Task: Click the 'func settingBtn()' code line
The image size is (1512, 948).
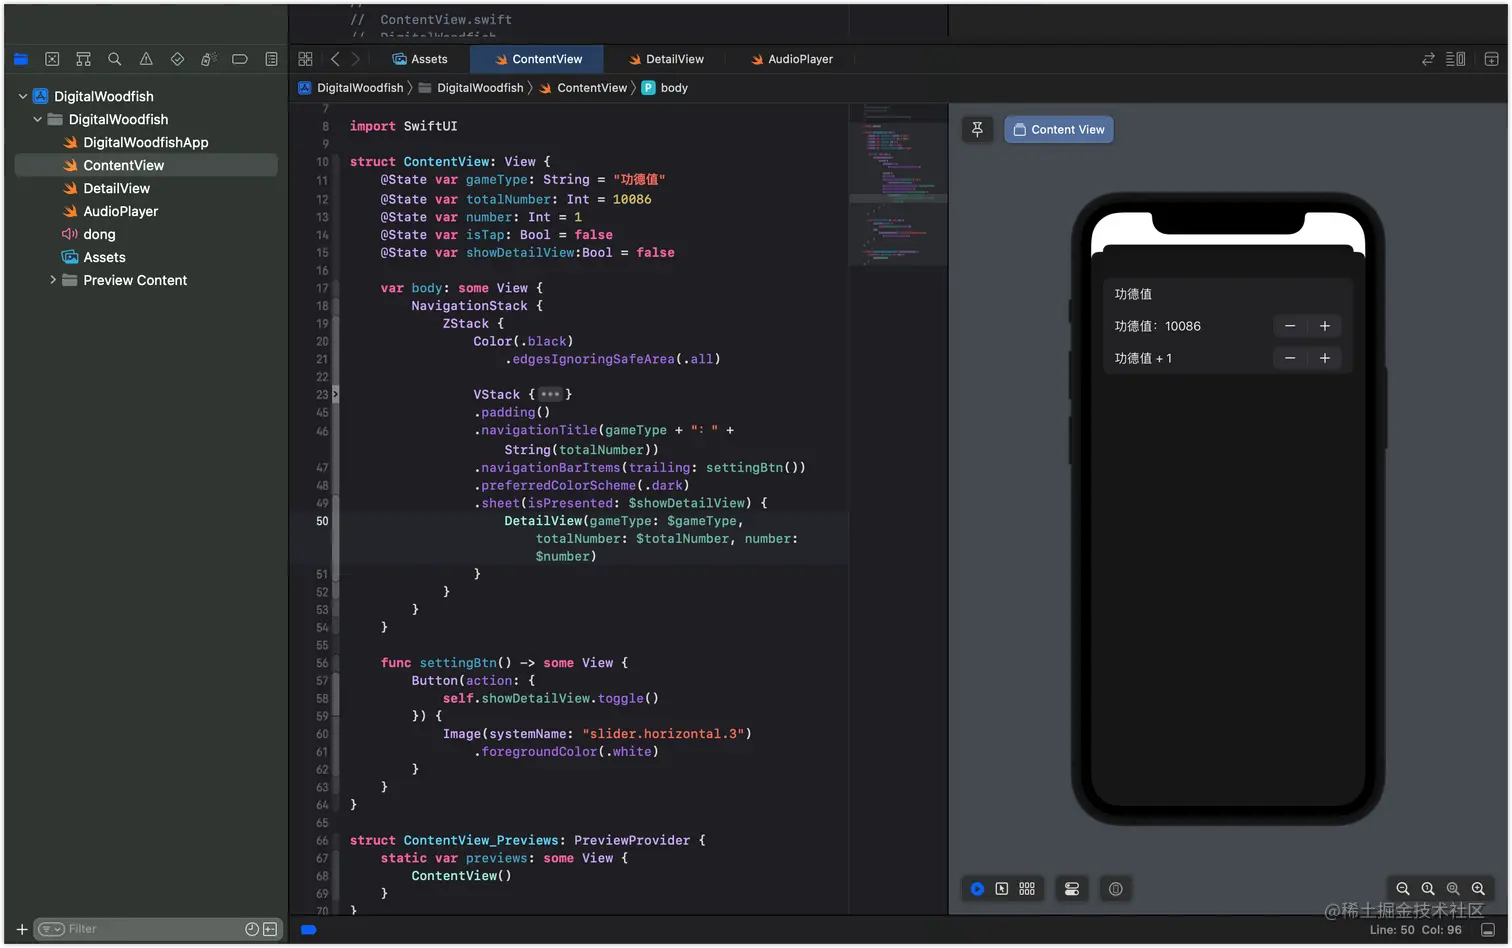Action: point(504,663)
